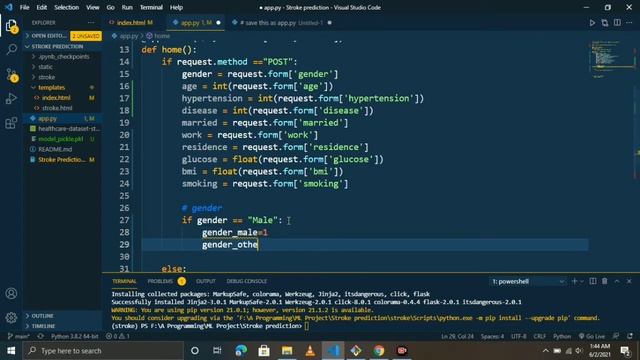
Task: Expand the .ipynb_checkpoints folder
Action: pos(63,57)
